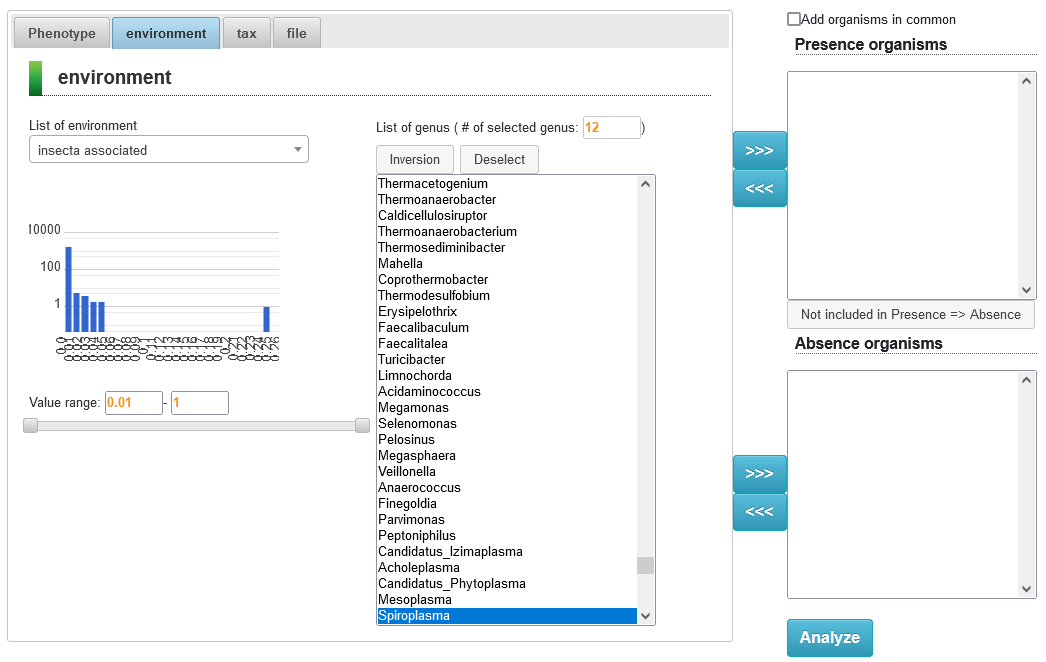Screen dimensions: 1046x662
Task: Enable Add organisms in common checkbox
Action: pyautogui.click(x=794, y=19)
